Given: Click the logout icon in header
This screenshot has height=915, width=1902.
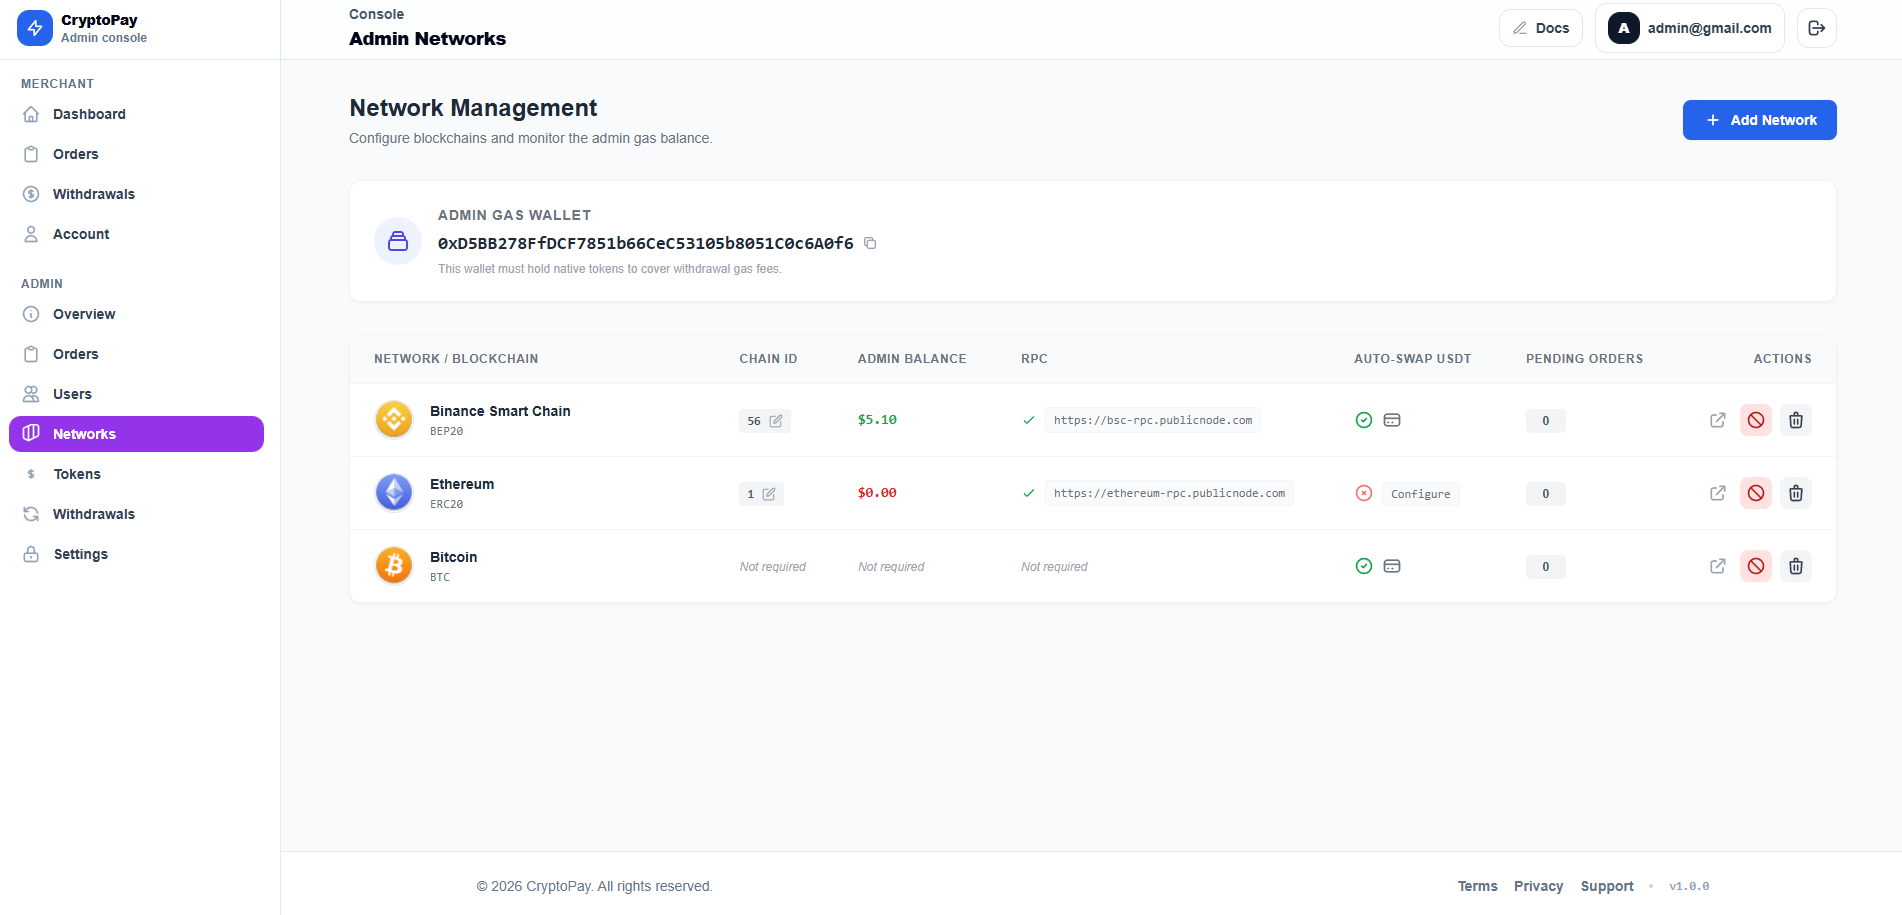Looking at the screenshot, I should [1816, 28].
